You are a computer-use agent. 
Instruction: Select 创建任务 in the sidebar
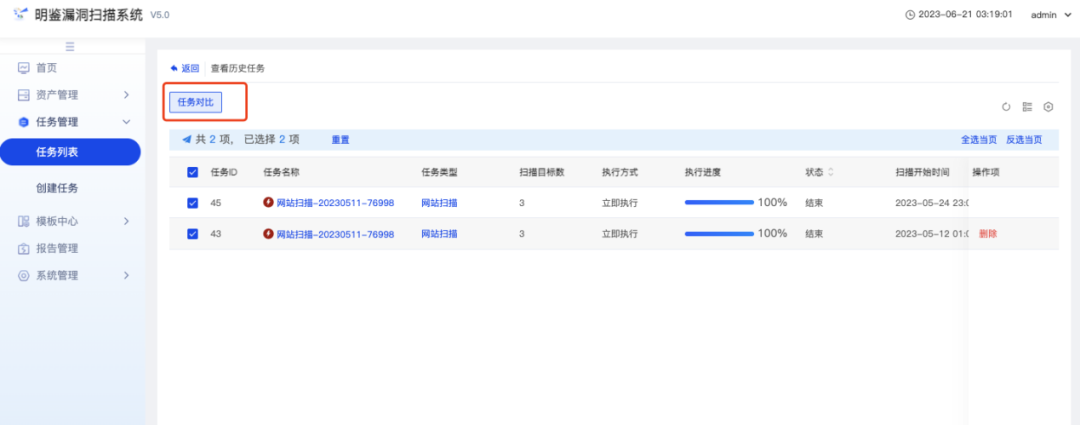57,188
